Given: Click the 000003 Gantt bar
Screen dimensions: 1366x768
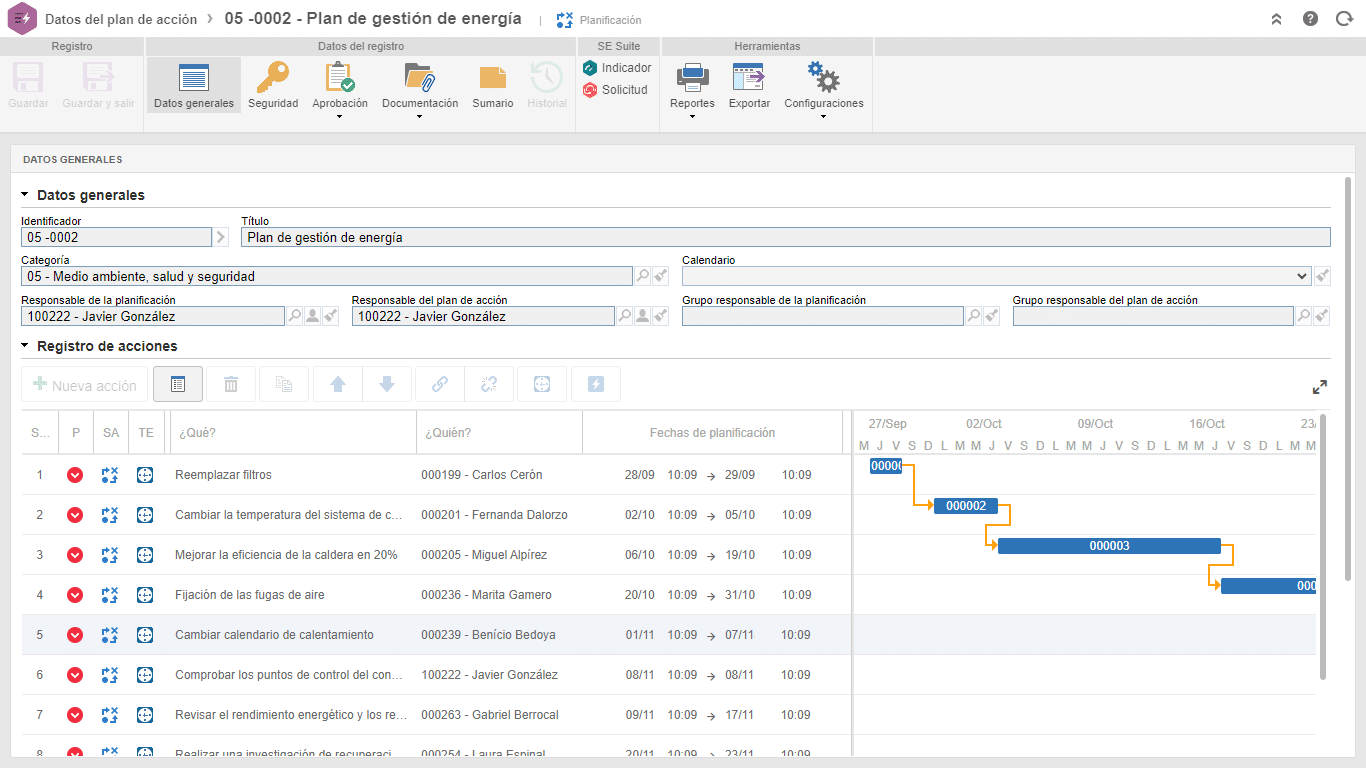Looking at the screenshot, I should [1109, 546].
